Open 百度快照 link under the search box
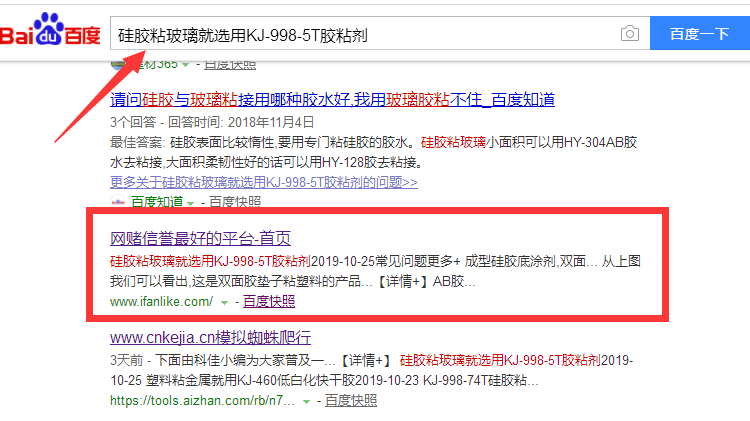750x421 pixels. coord(230,65)
